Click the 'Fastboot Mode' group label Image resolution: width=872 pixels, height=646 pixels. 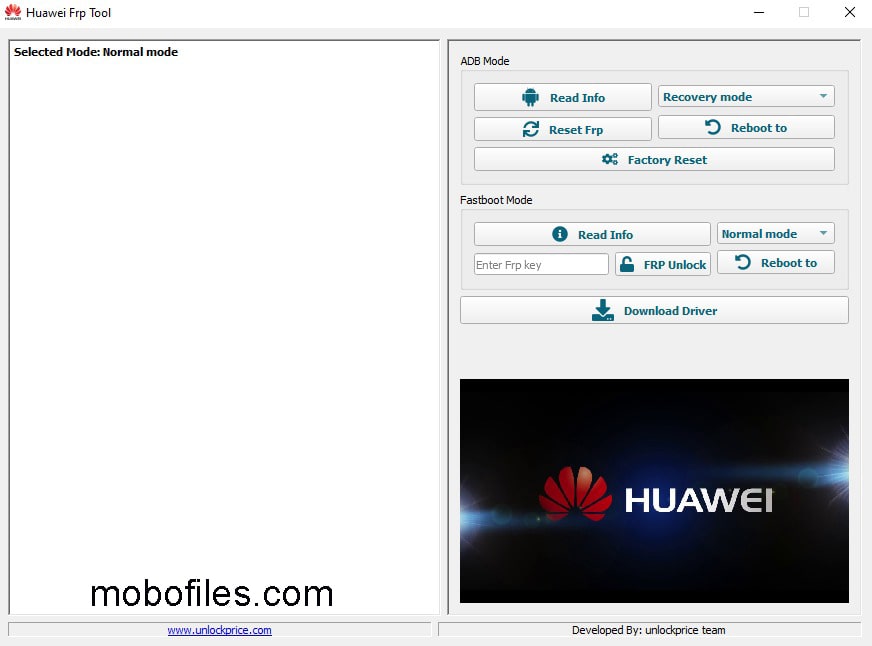(496, 200)
